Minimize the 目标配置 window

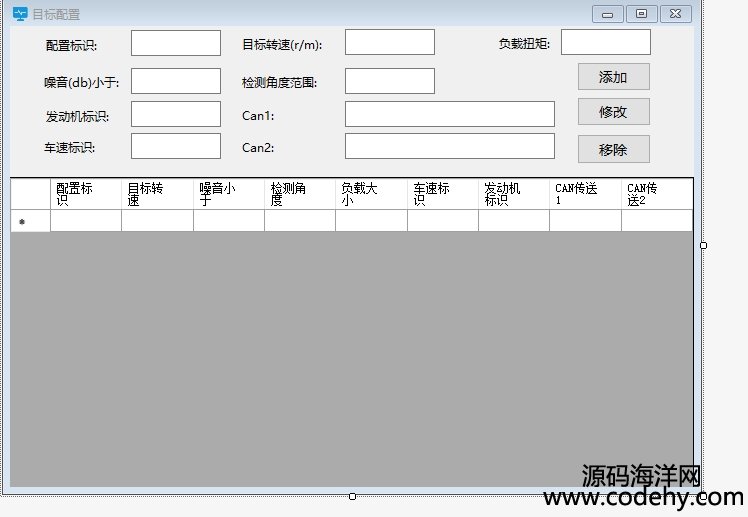pyautogui.click(x=608, y=14)
